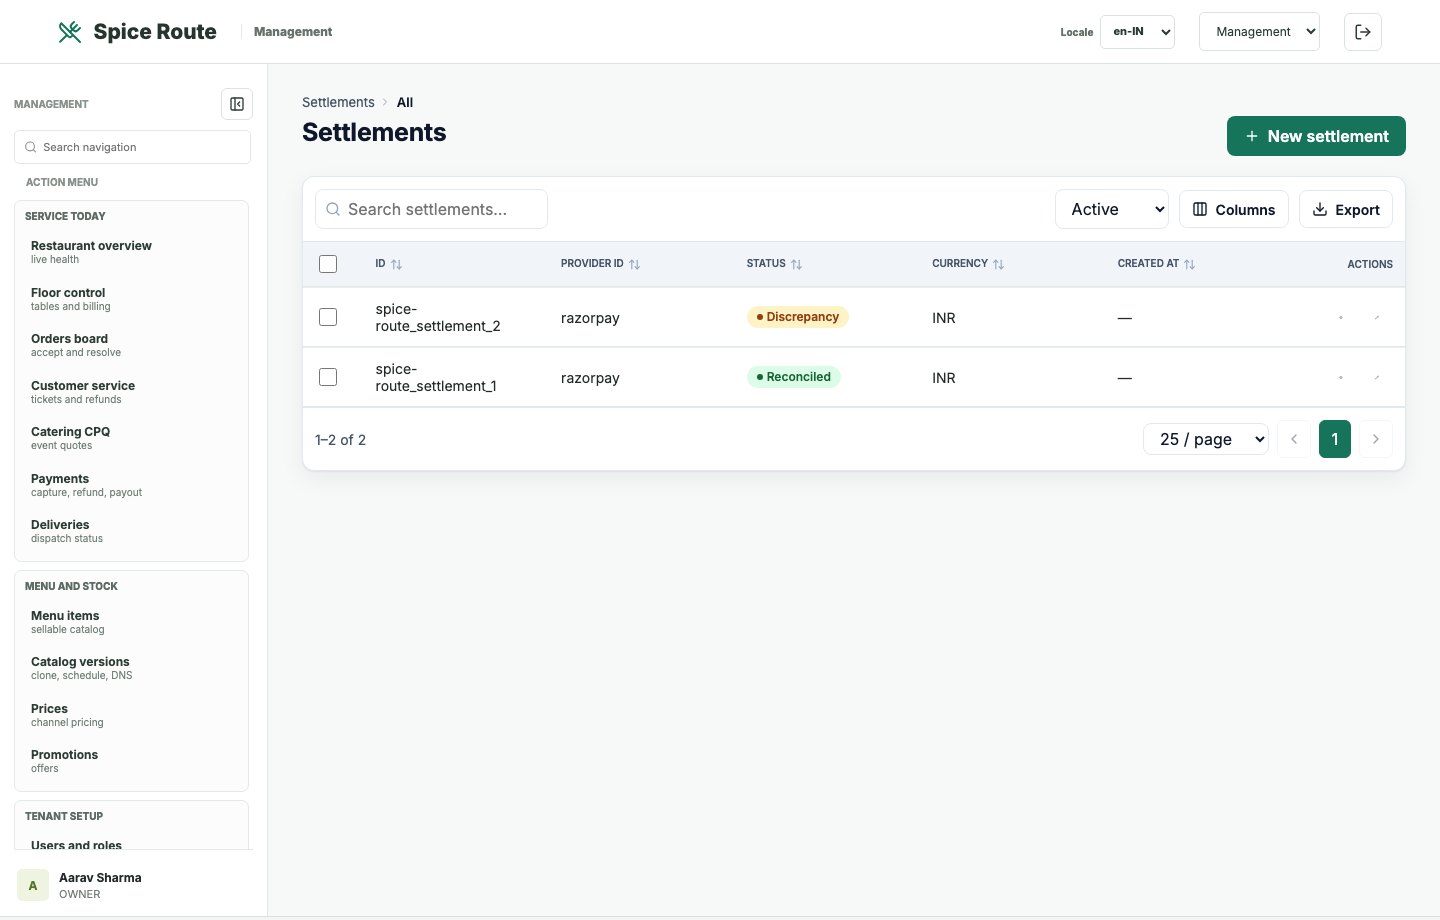The image size is (1440, 920).
Task: Click the sort arrows beside Provider ID
Action: point(635,264)
